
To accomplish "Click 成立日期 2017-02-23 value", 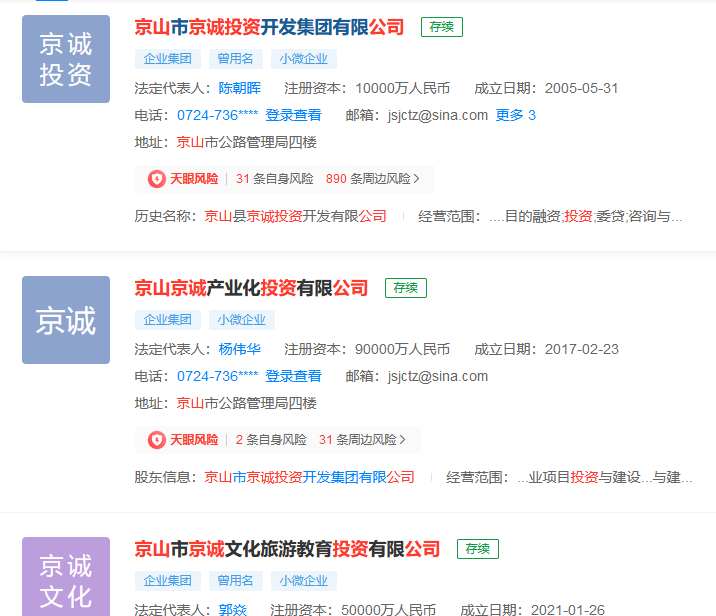I will (x=582, y=349).
